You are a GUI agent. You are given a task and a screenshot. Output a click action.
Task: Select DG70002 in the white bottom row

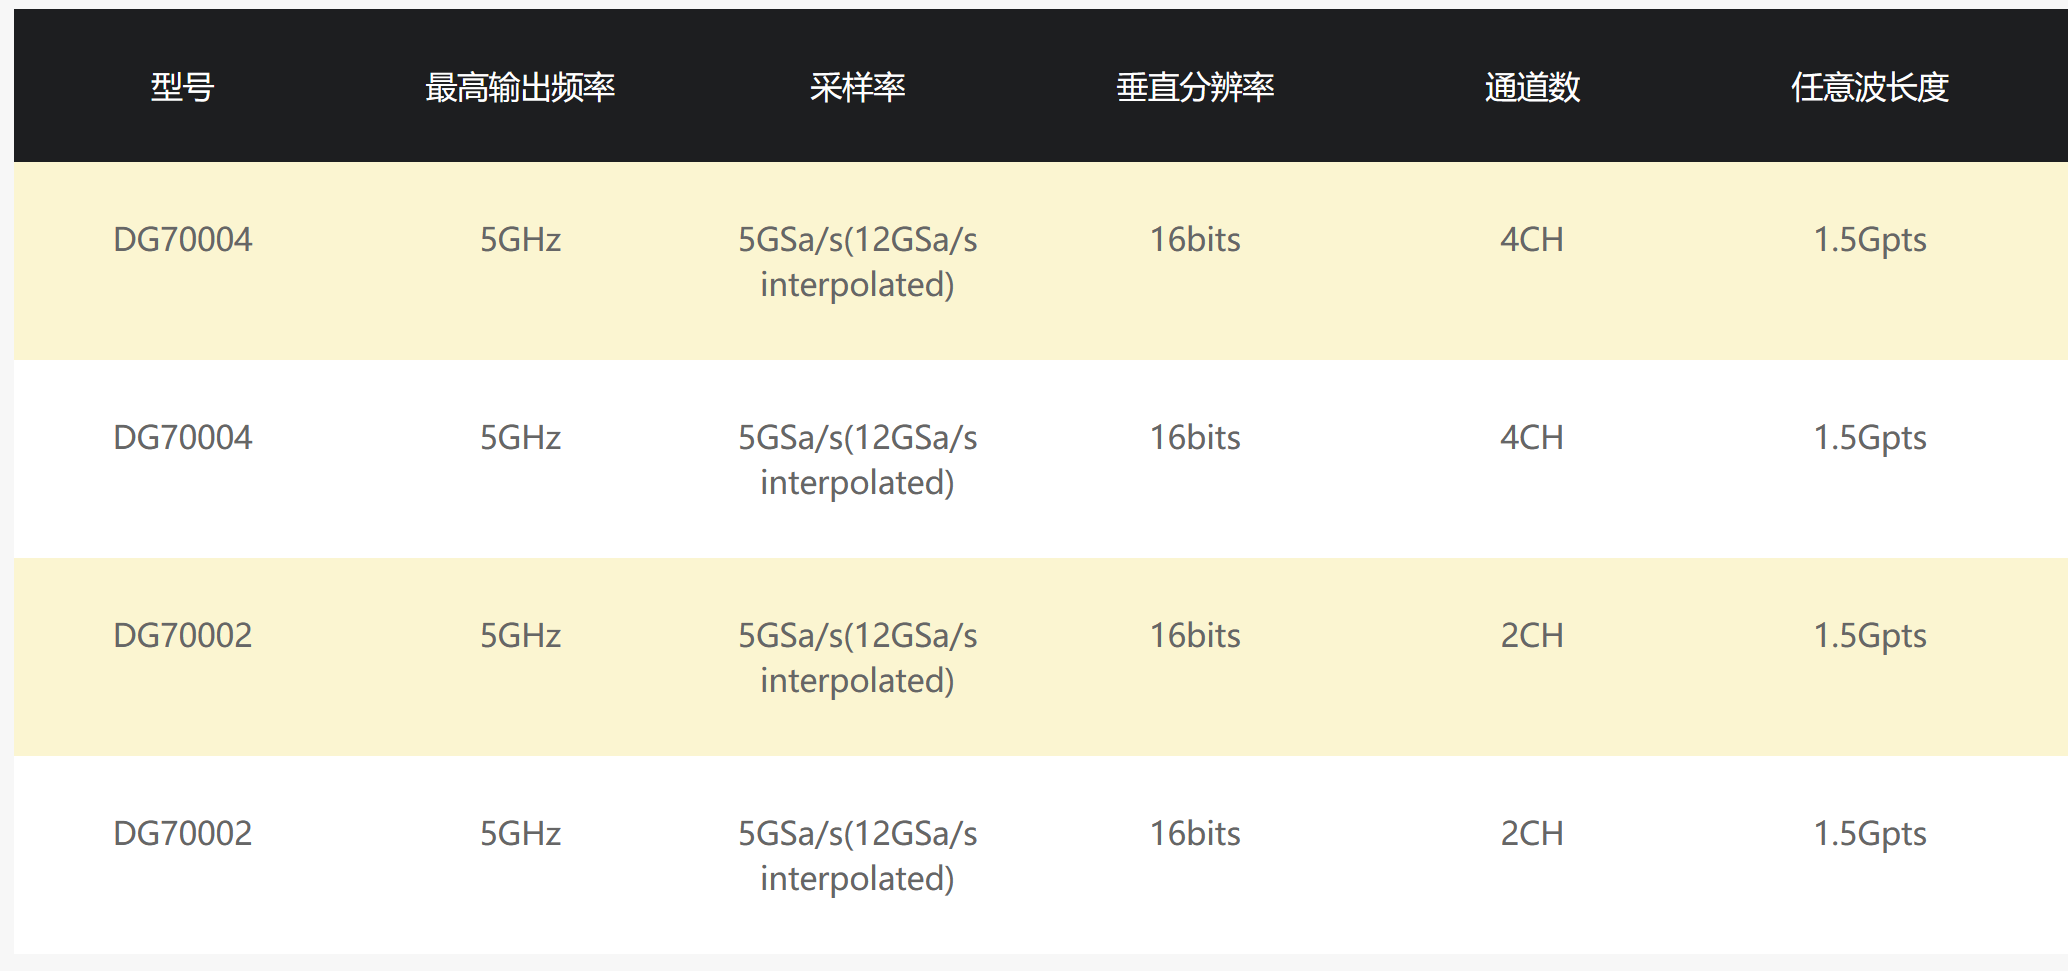[x=183, y=834]
